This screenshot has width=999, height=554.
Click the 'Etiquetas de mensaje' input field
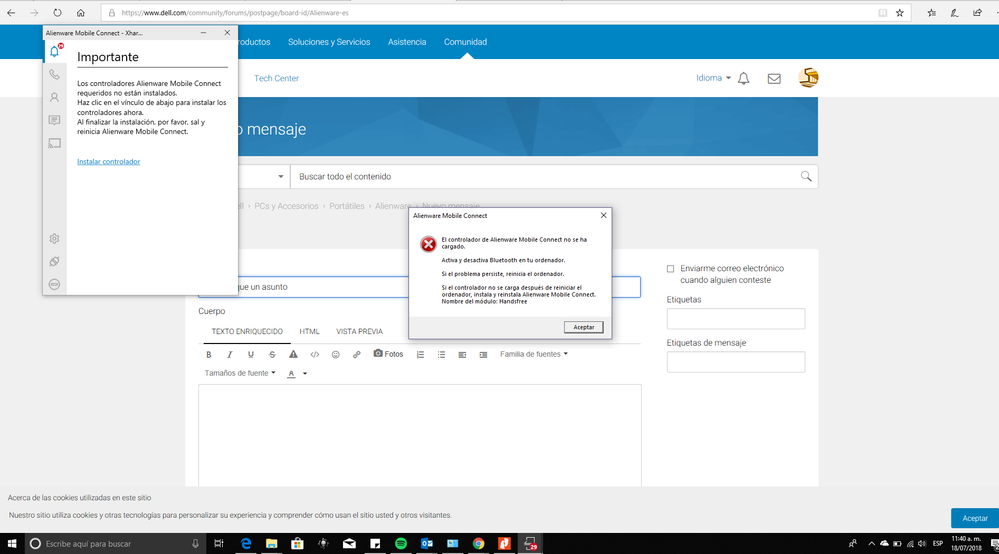click(736, 362)
